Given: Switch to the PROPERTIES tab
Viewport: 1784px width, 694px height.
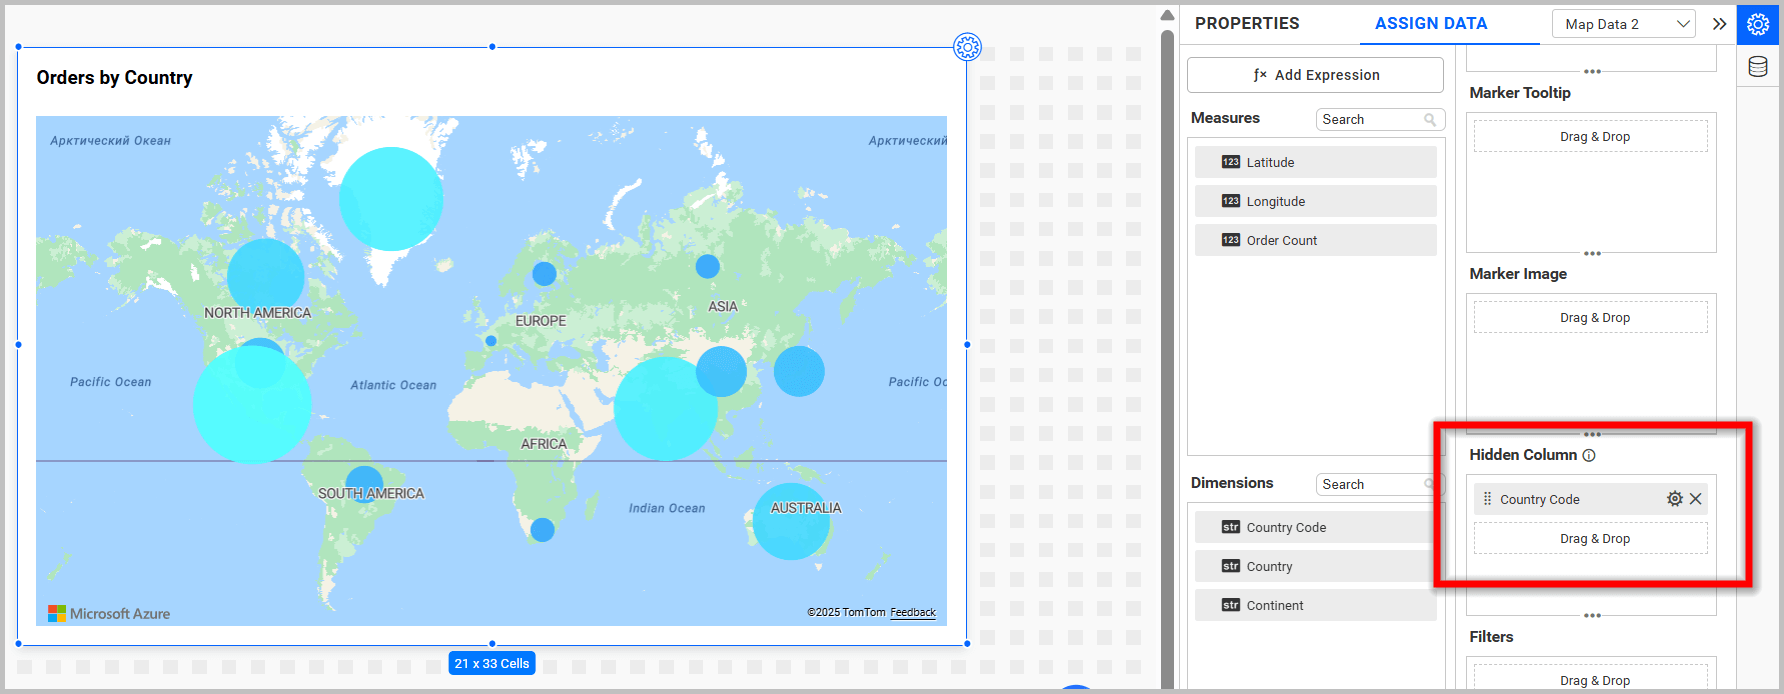Looking at the screenshot, I should click(x=1247, y=23).
